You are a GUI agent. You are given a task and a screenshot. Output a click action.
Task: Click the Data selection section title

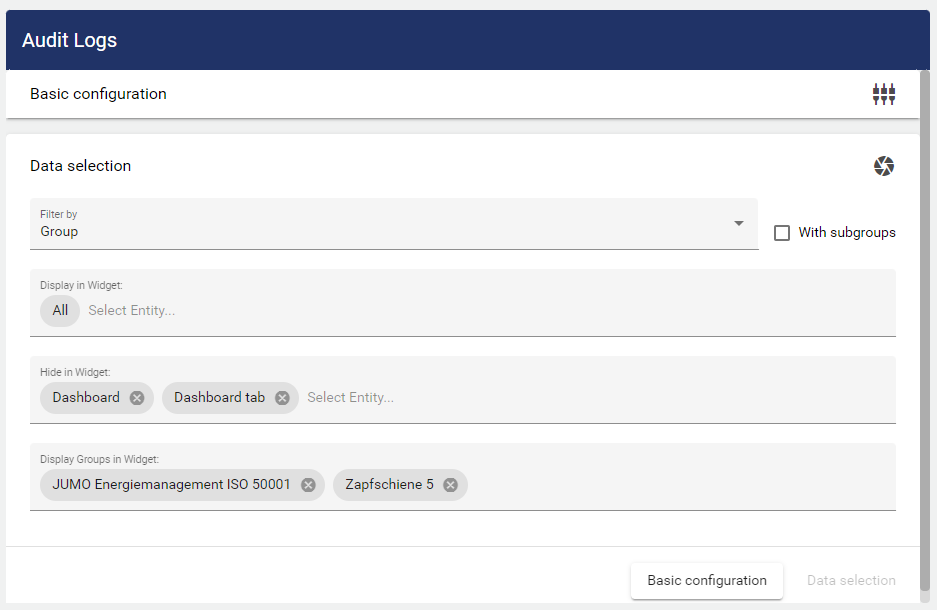click(x=81, y=166)
